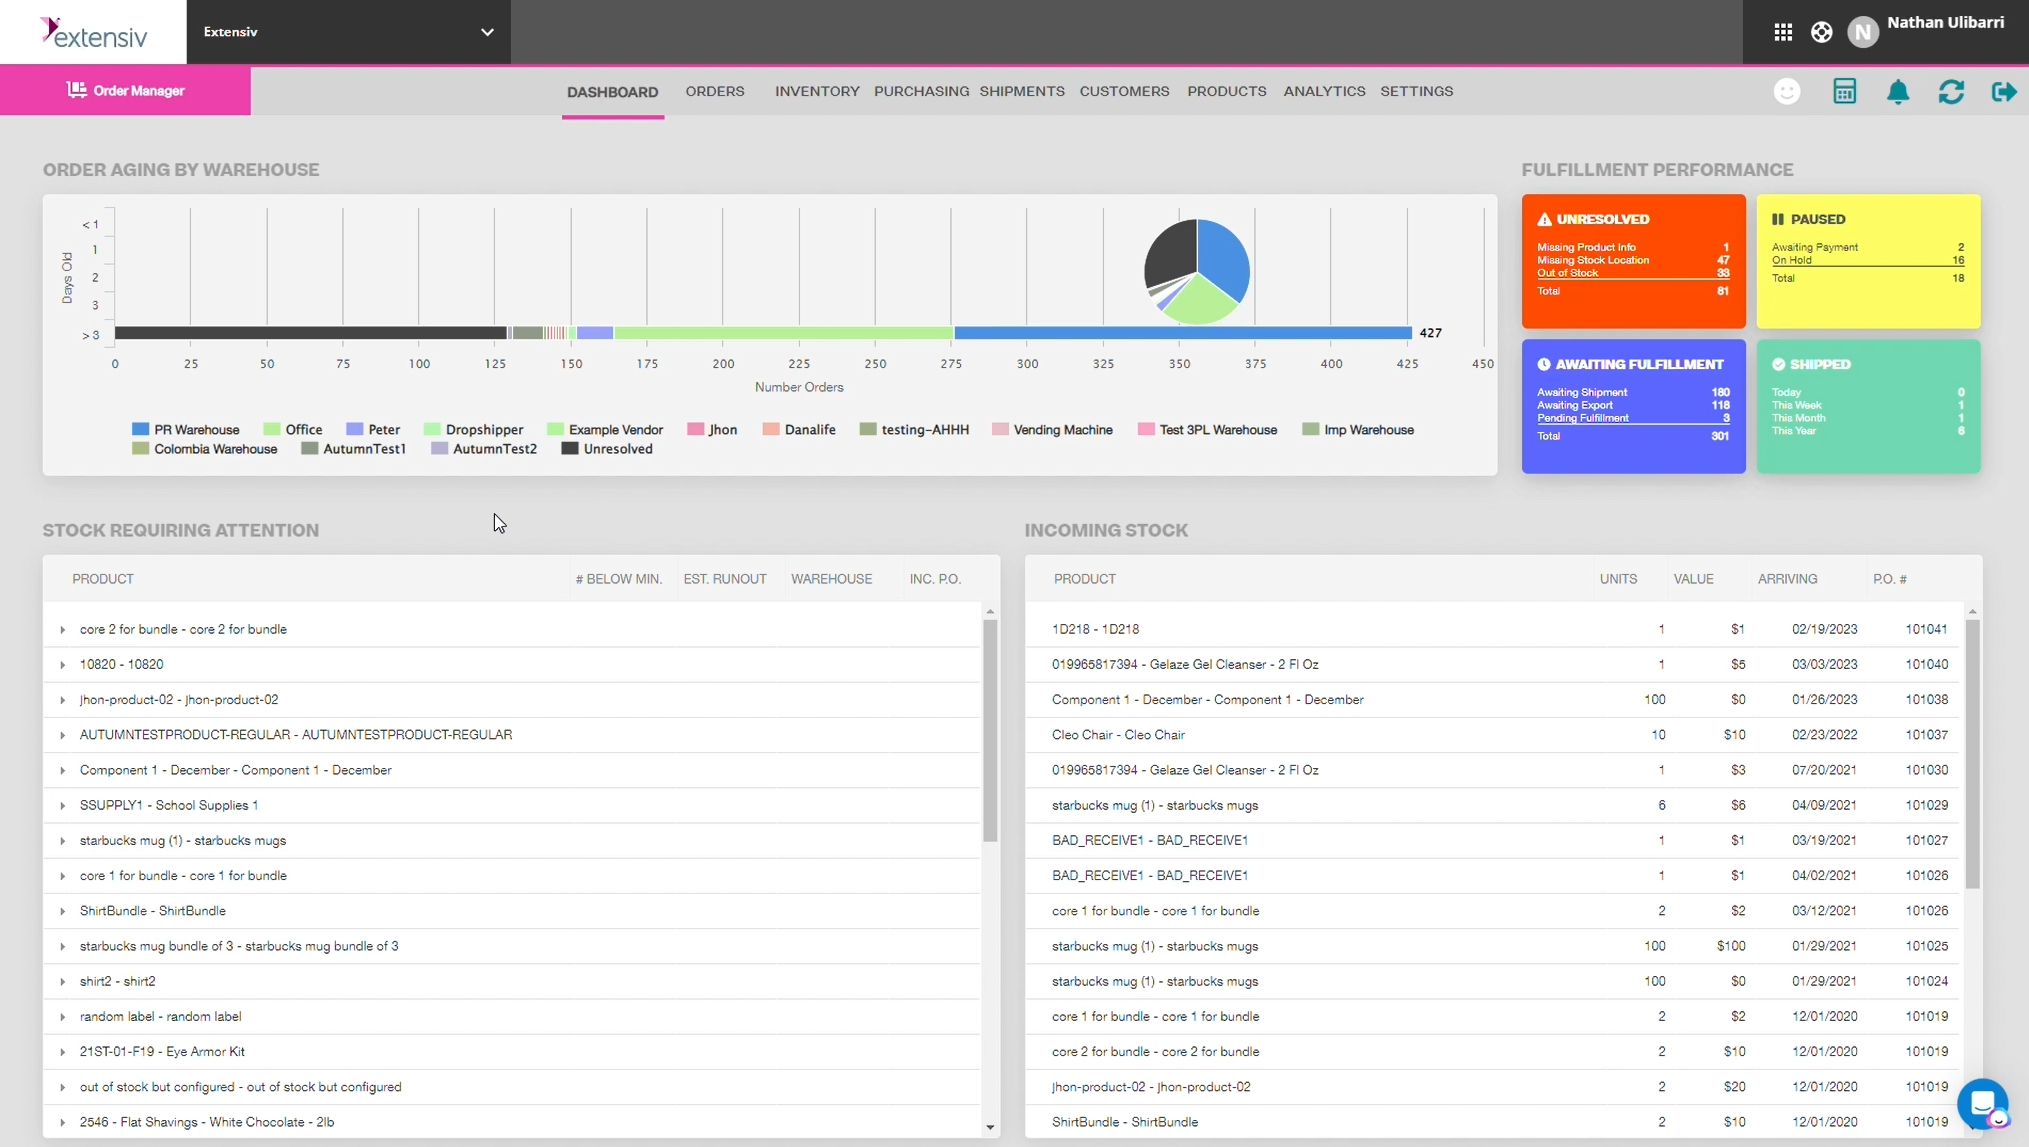Expand the SSUPPLY1 School Supplies row

point(62,805)
